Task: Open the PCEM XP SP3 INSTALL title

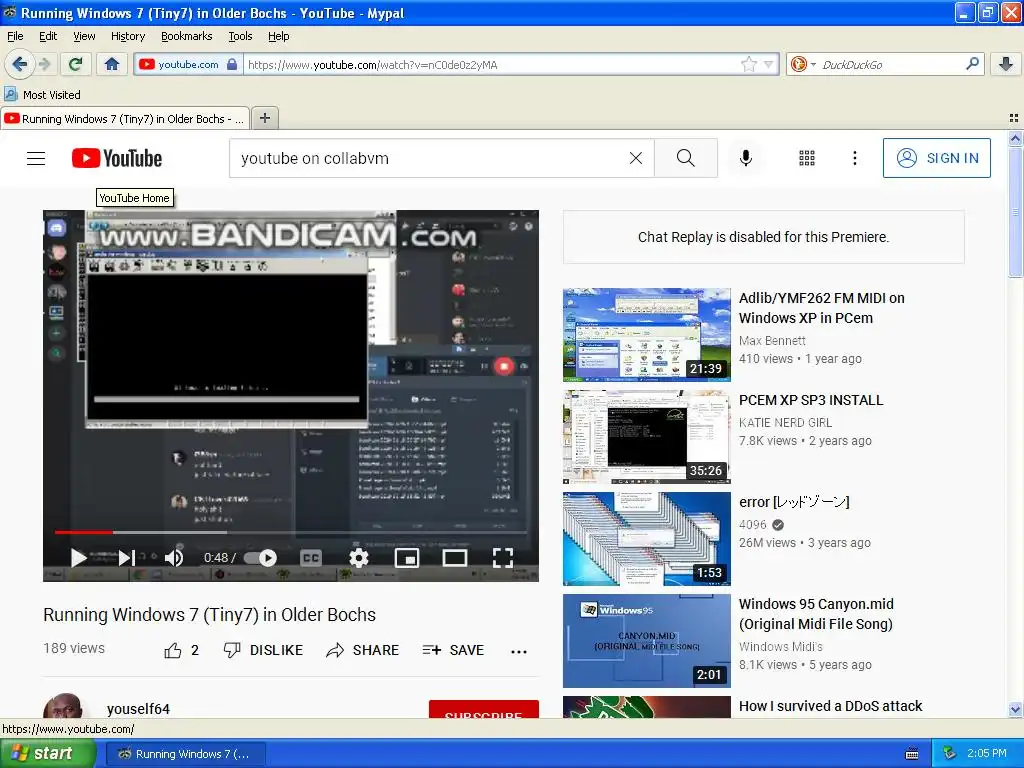Action: [810, 400]
